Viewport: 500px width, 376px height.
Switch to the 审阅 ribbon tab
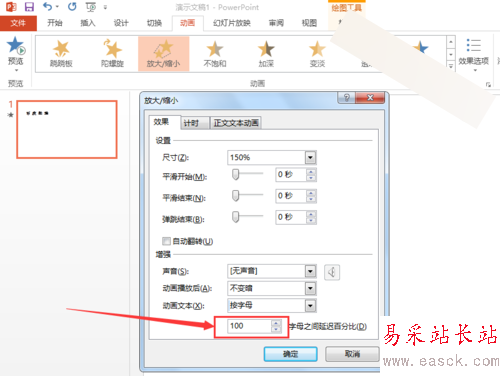click(x=276, y=23)
